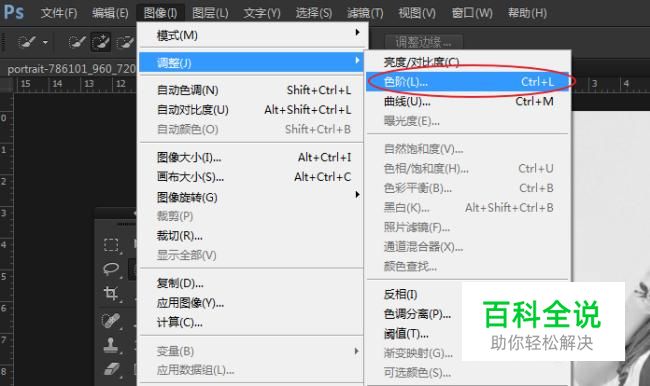Open 画布大小(S) dialog
Screen dimensions: 650x386
[251, 177]
